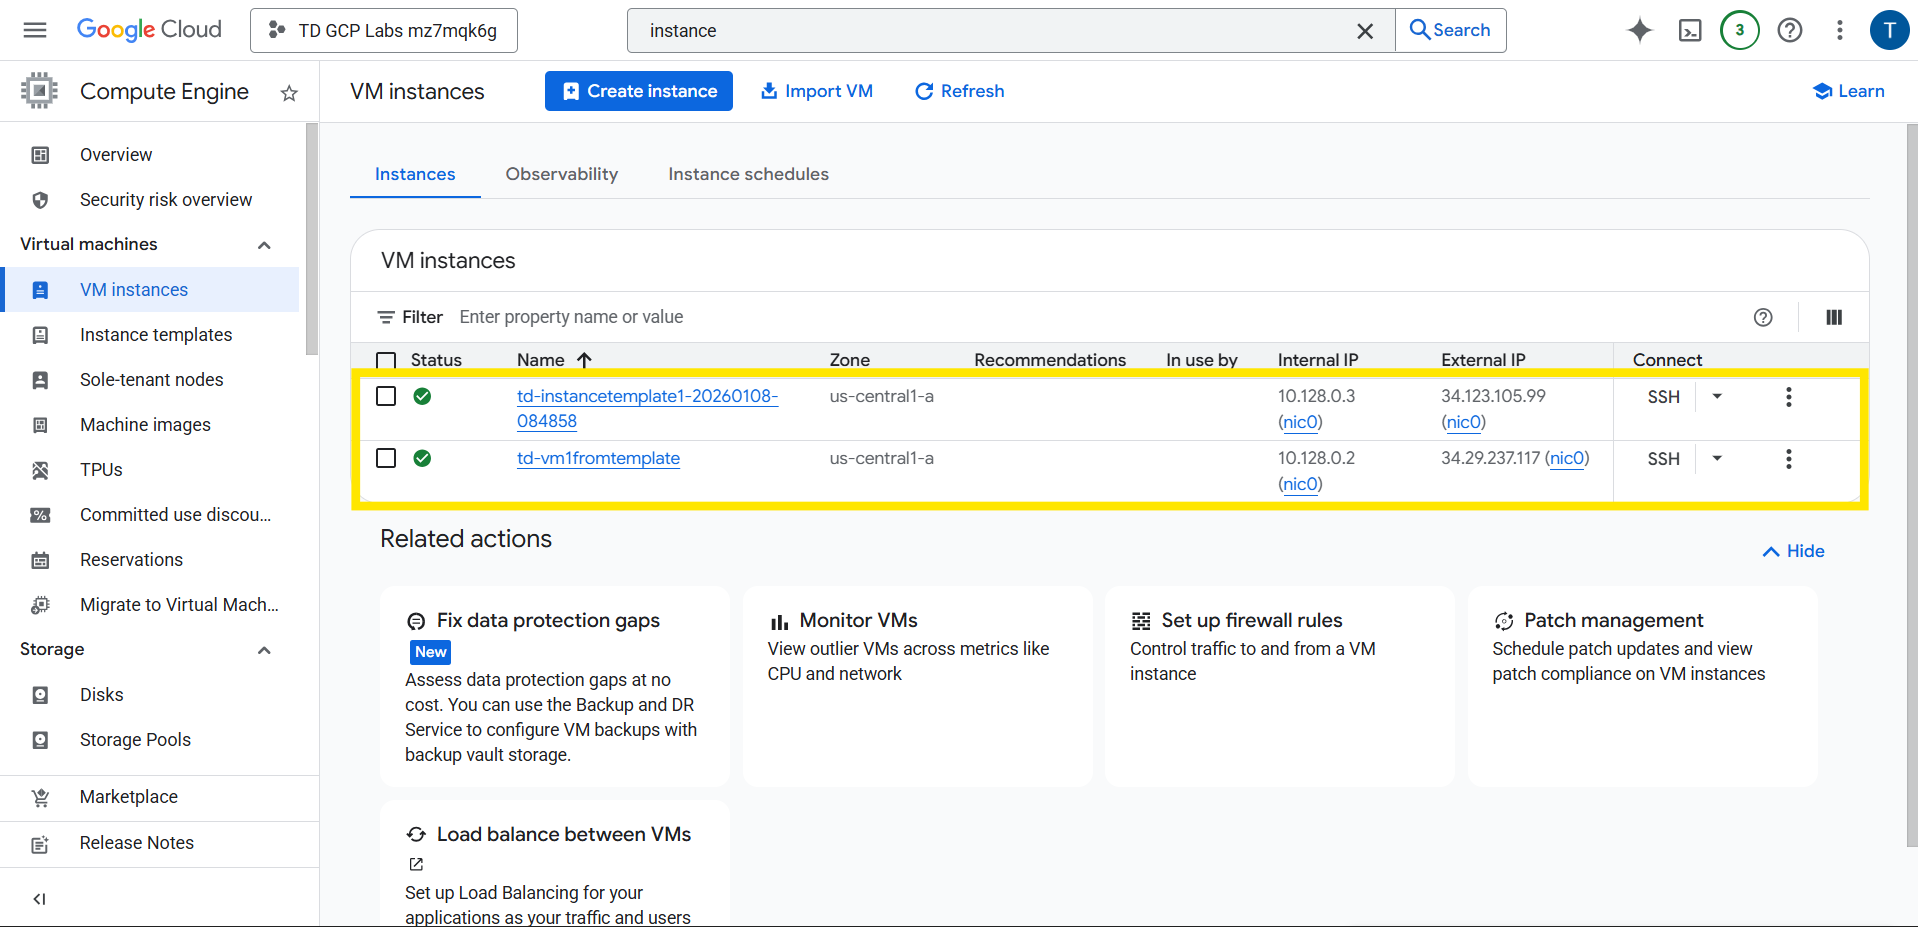The image size is (1918, 927).
Task: Collapse the Virtual machines sidebar section
Action: pyautogui.click(x=264, y=245)
